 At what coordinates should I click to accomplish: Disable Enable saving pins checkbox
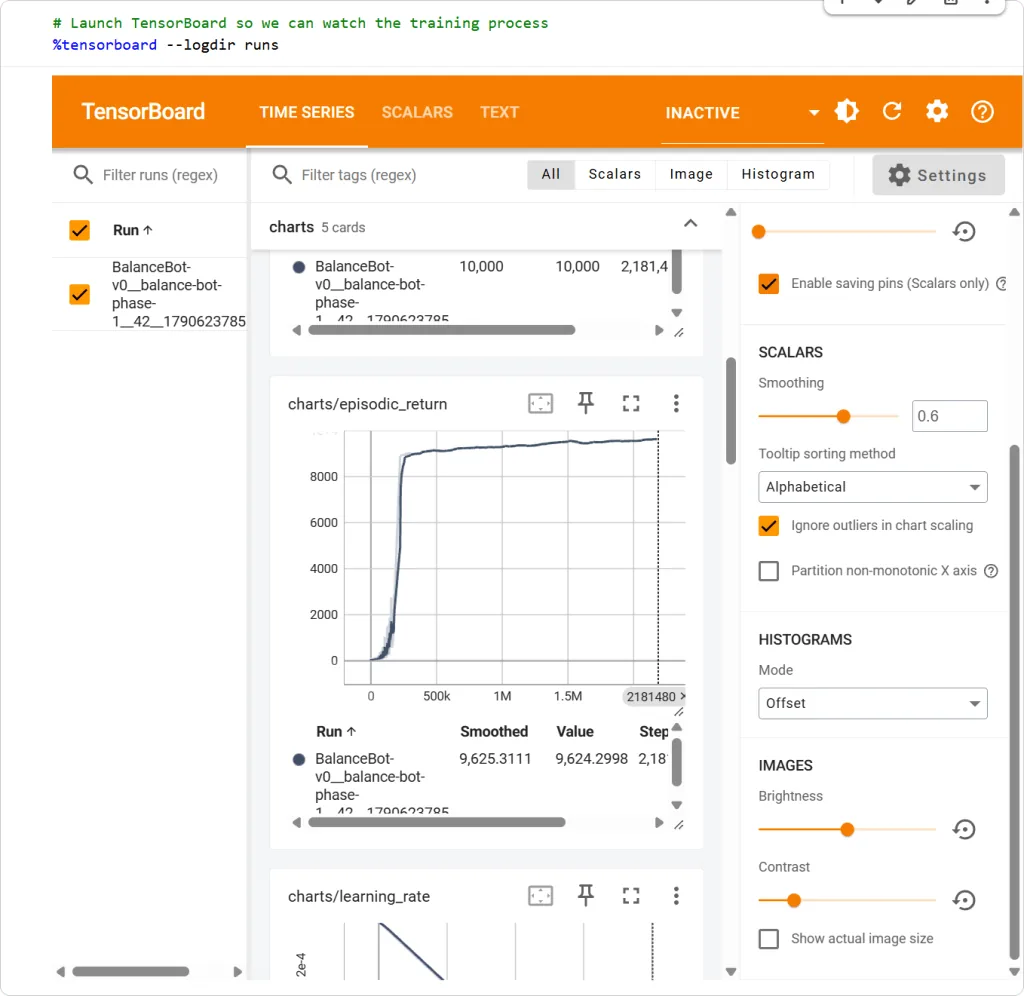tap(769, 283)
